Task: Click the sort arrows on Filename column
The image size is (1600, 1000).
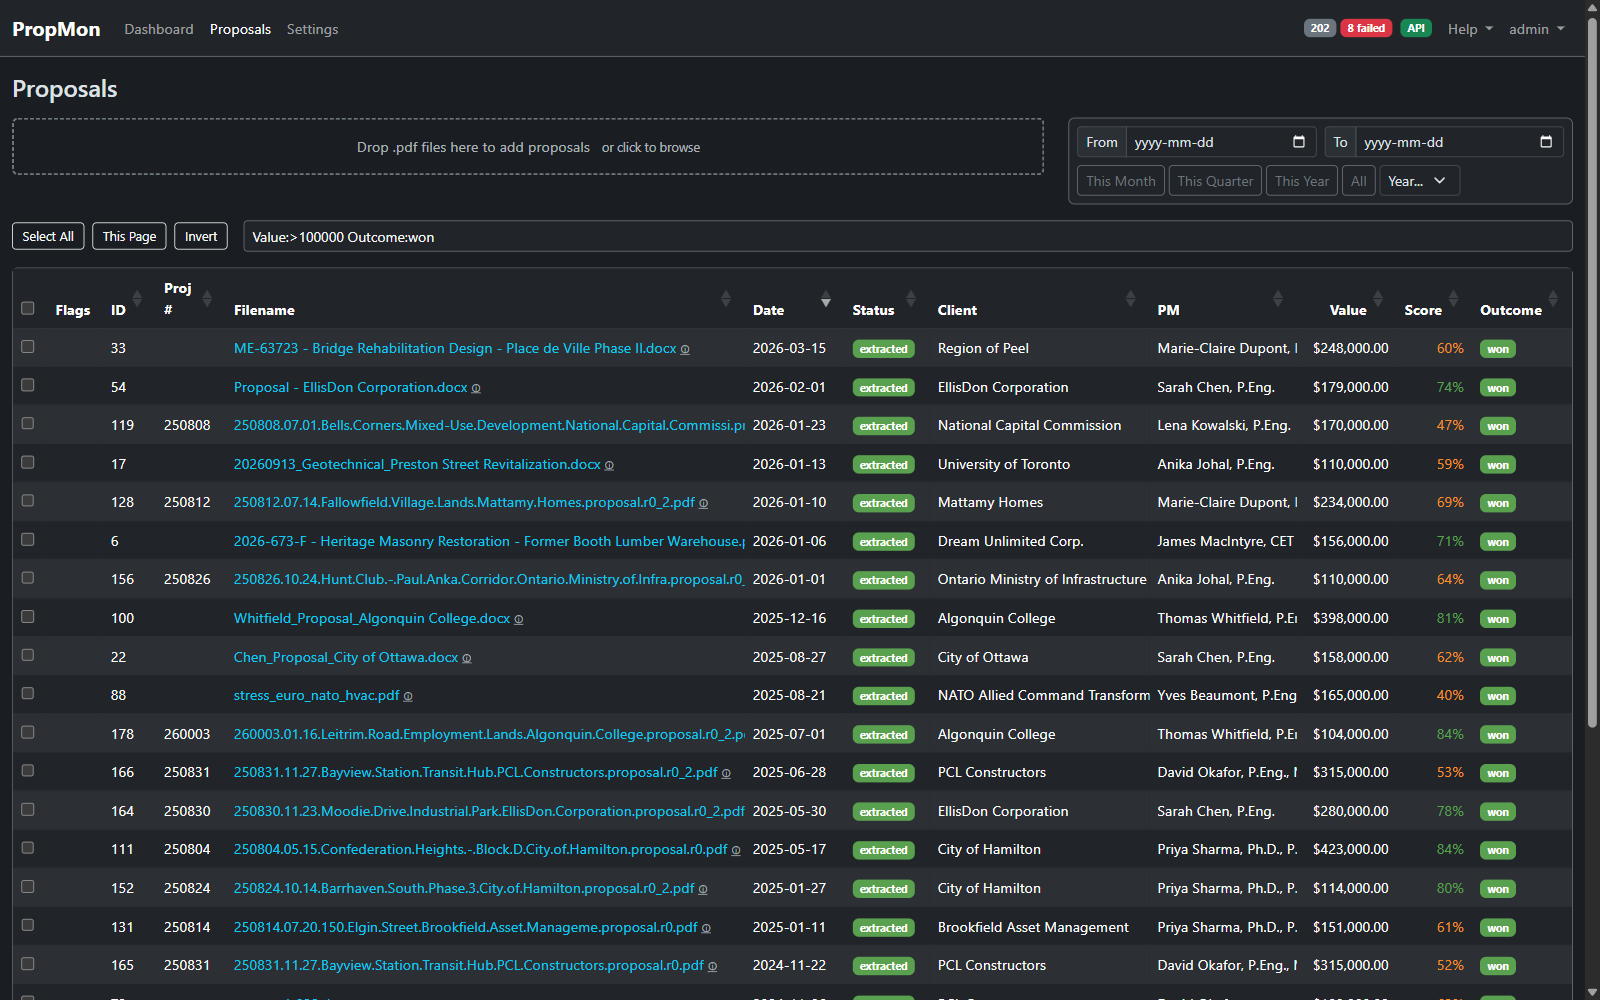Action: coord(725,299)
